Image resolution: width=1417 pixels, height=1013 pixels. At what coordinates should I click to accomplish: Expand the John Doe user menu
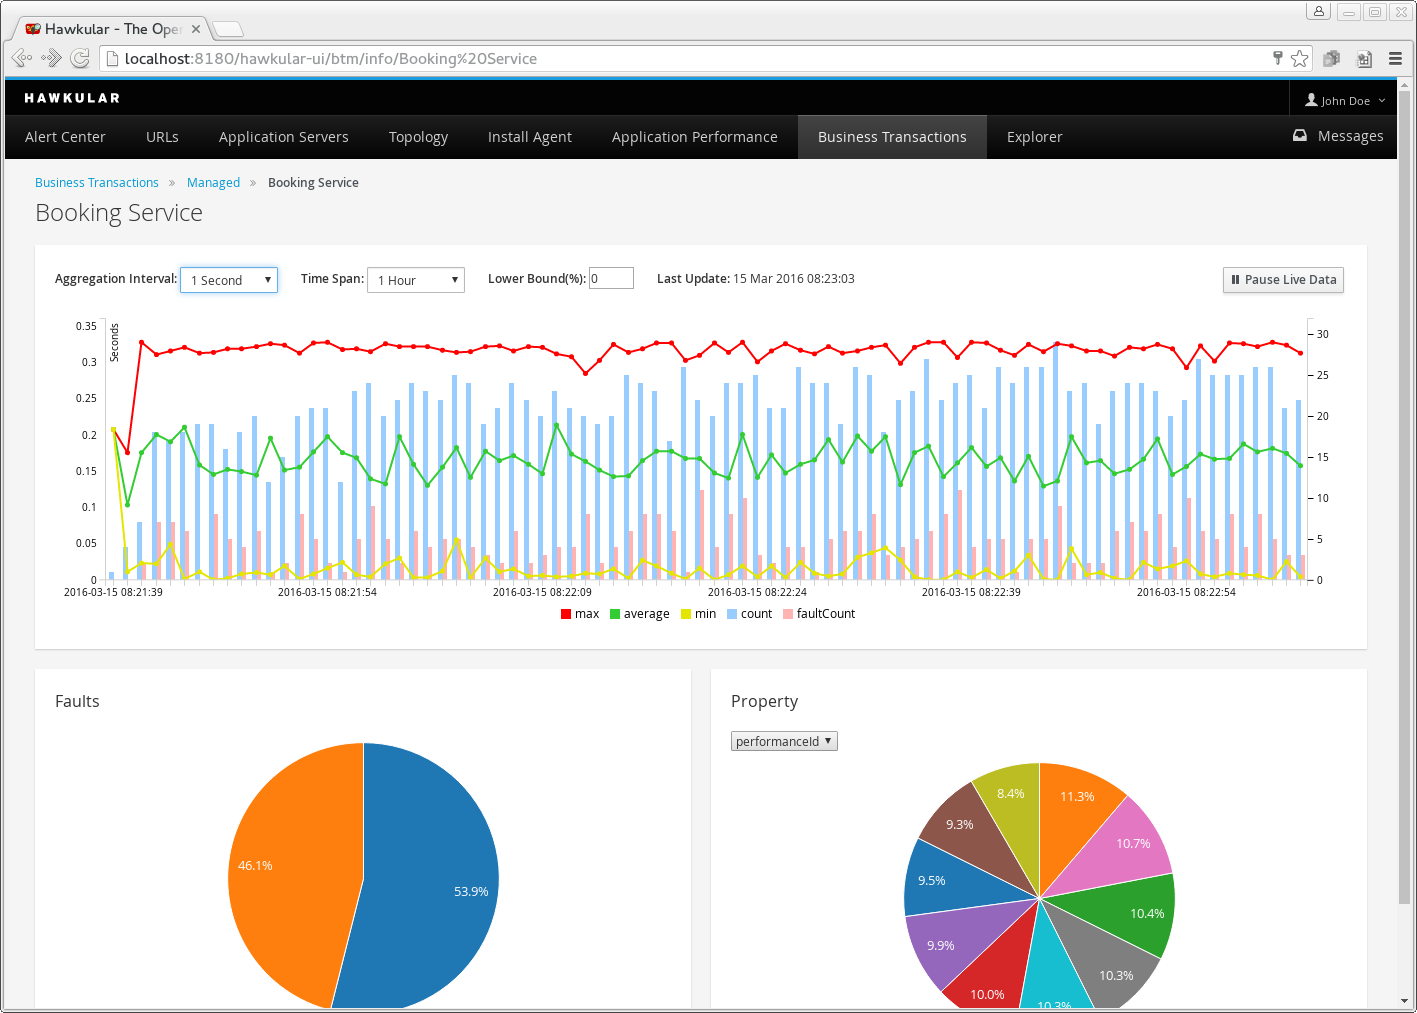(x=1345, y=100)
